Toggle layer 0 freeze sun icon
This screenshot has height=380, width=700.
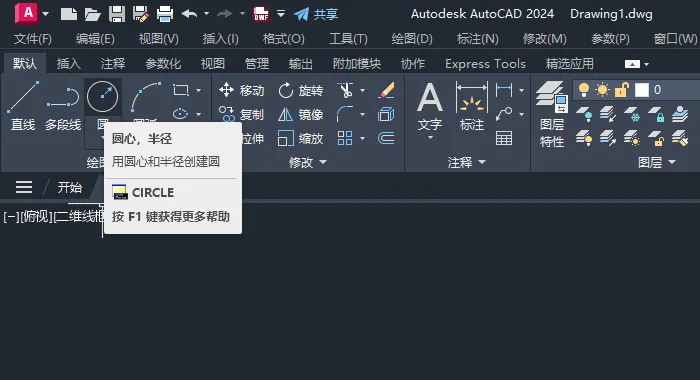602,90
